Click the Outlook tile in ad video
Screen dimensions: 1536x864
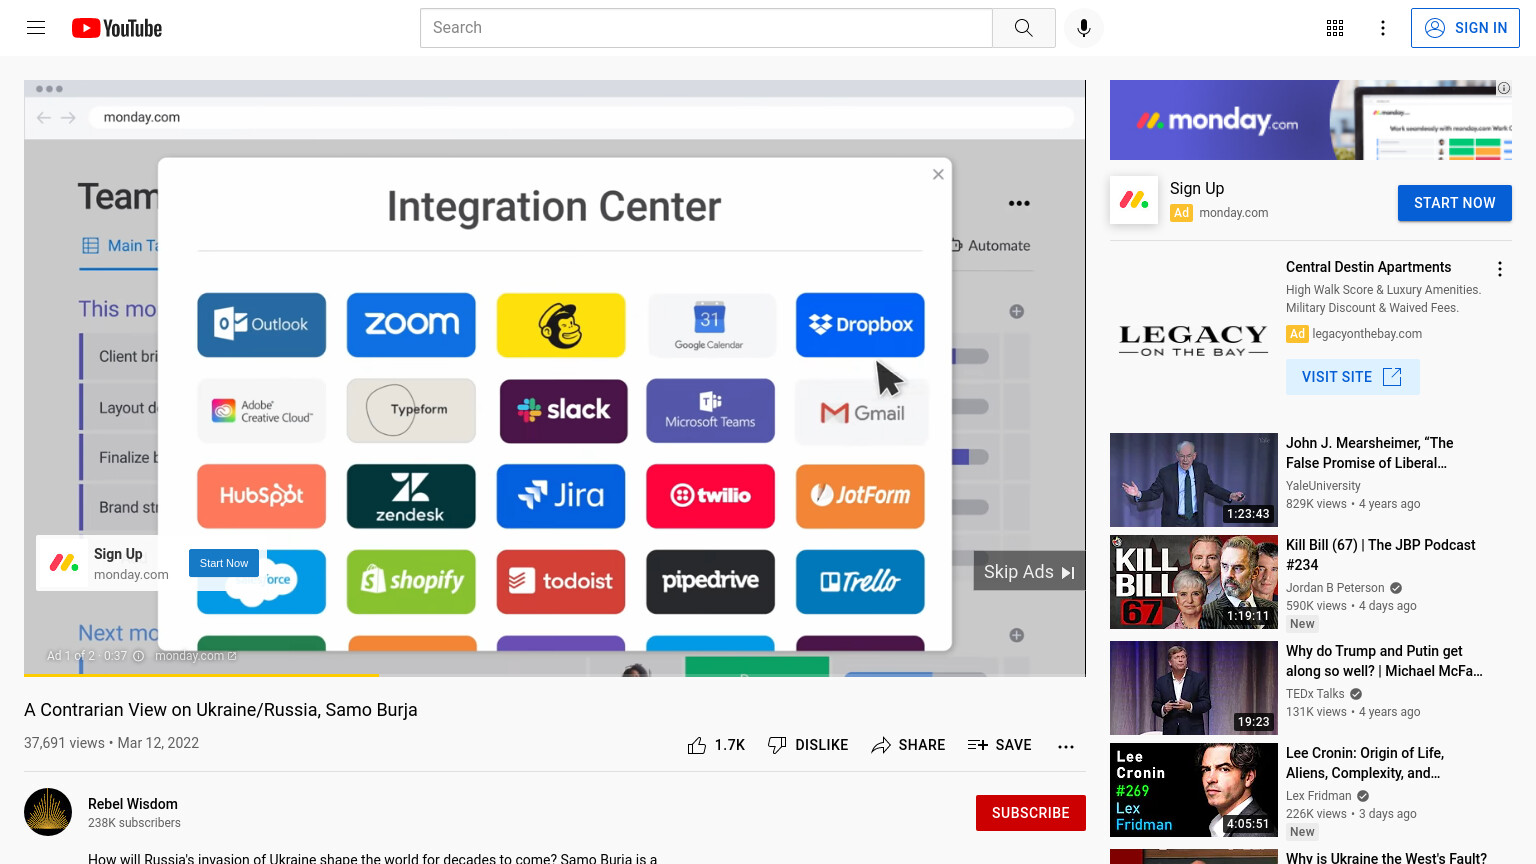click(262, 325)
